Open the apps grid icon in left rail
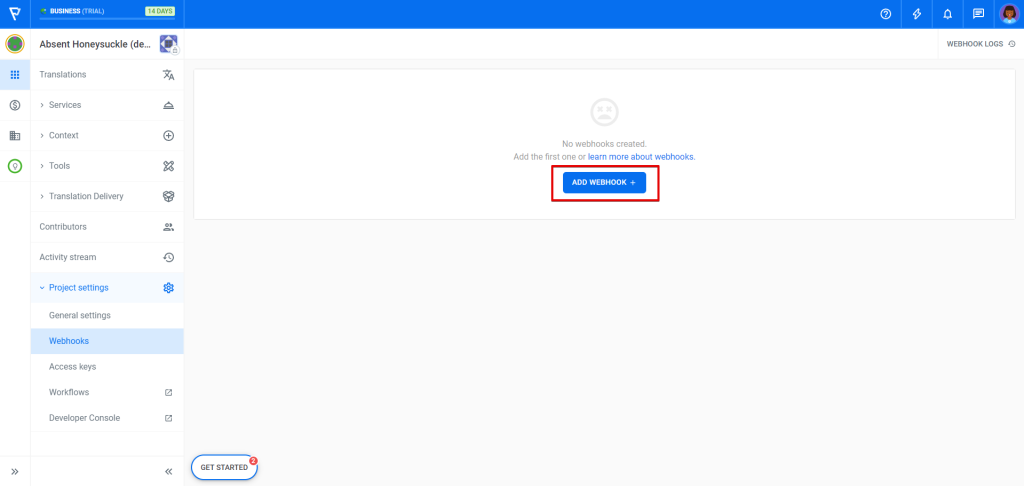 coord(15,75)
